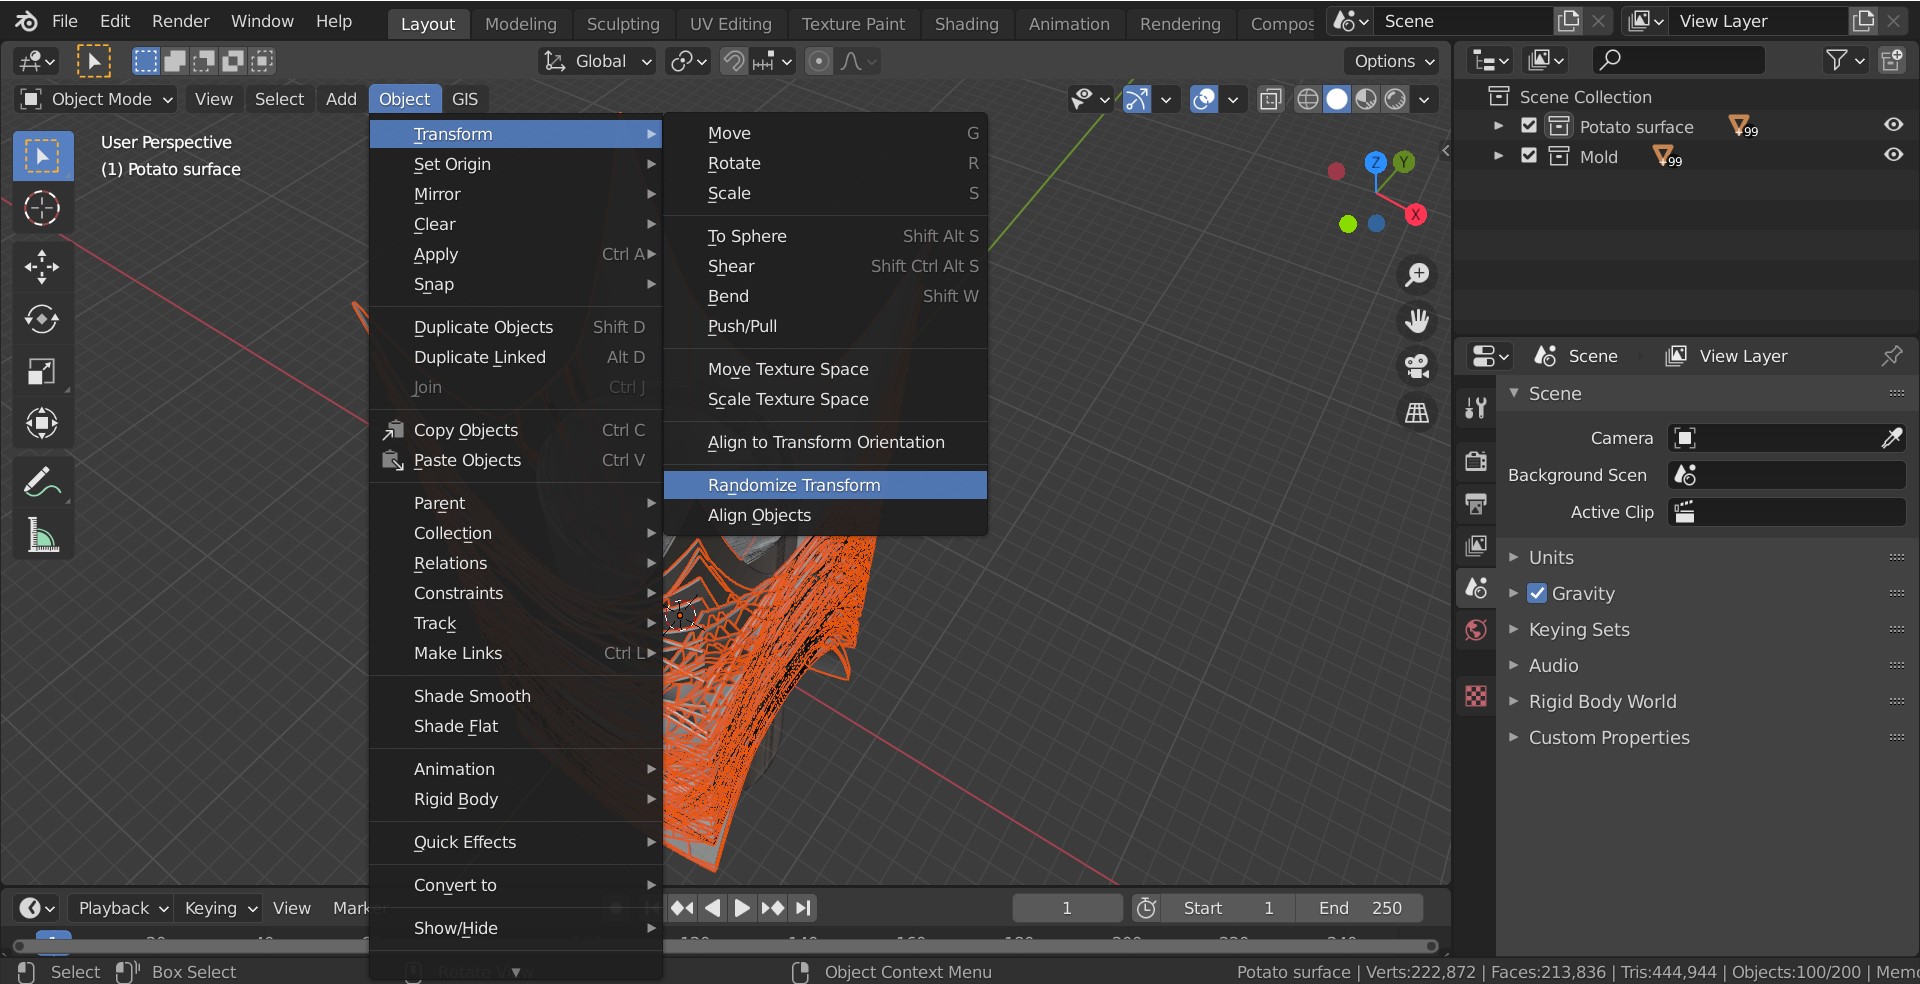Hide the Potato surface collection

(1893, 125)
